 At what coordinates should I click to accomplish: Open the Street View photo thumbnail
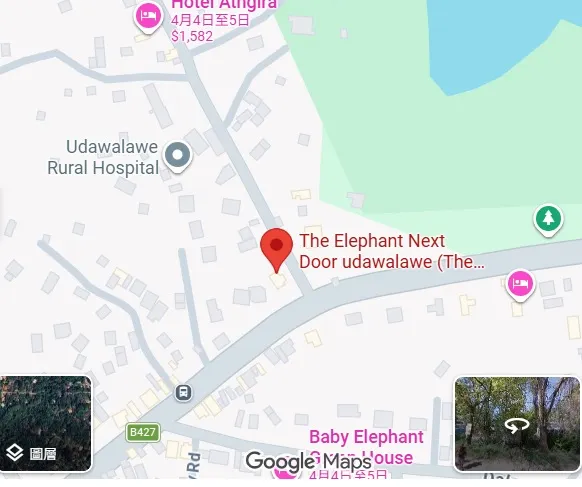tap(517, 424)
